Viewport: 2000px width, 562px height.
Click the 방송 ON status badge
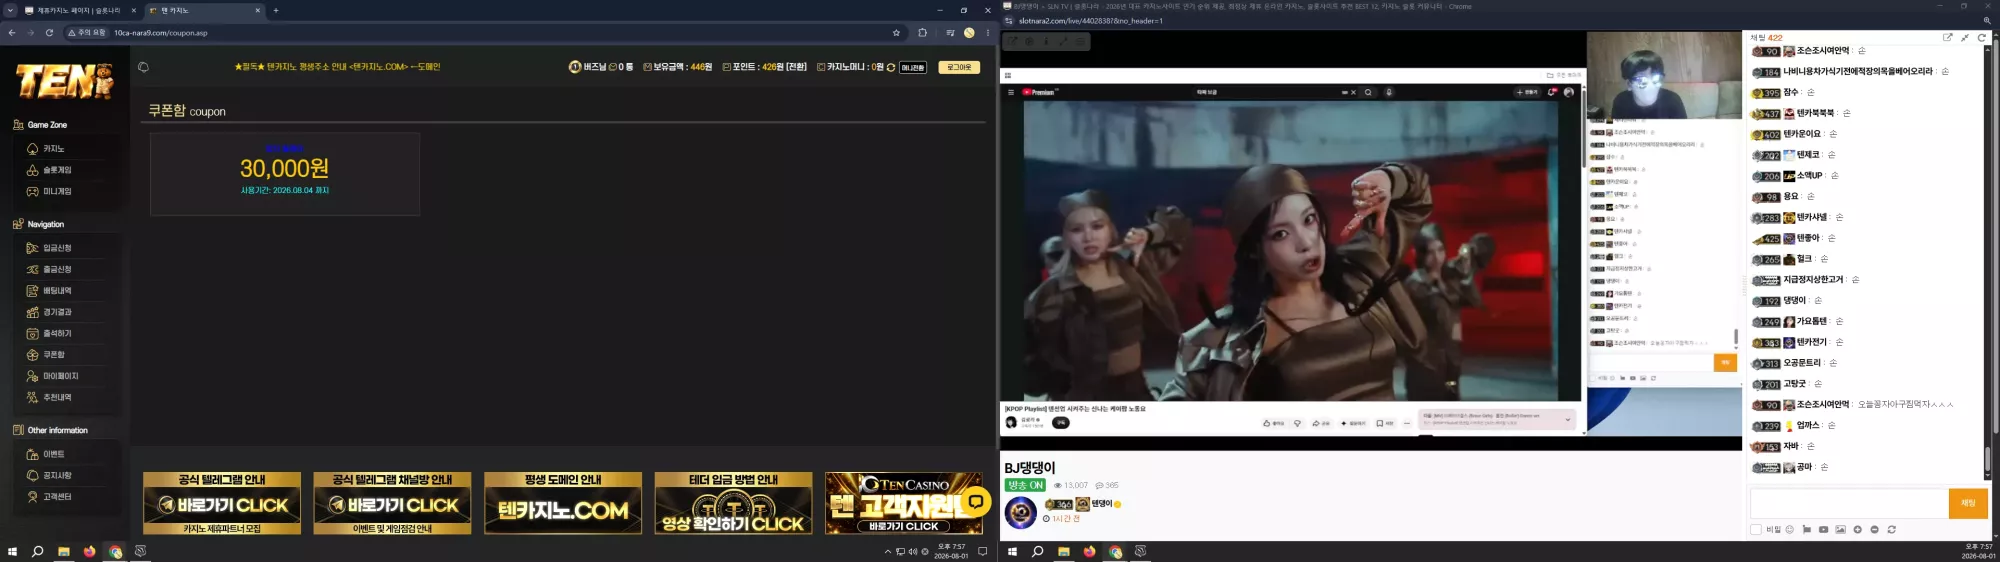(x=1025, y=485)
